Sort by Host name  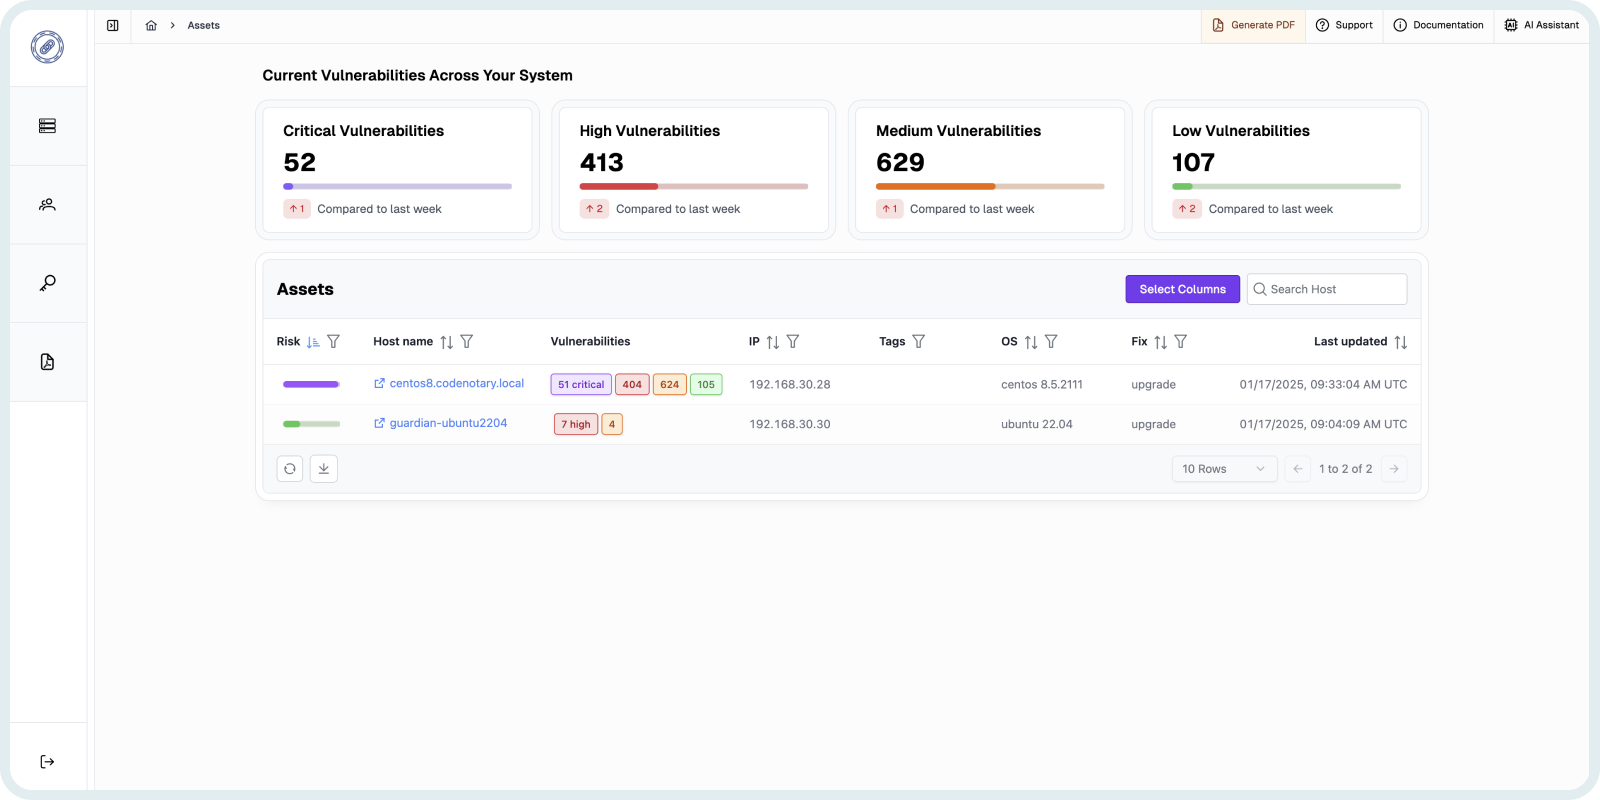tap(447, 342)
